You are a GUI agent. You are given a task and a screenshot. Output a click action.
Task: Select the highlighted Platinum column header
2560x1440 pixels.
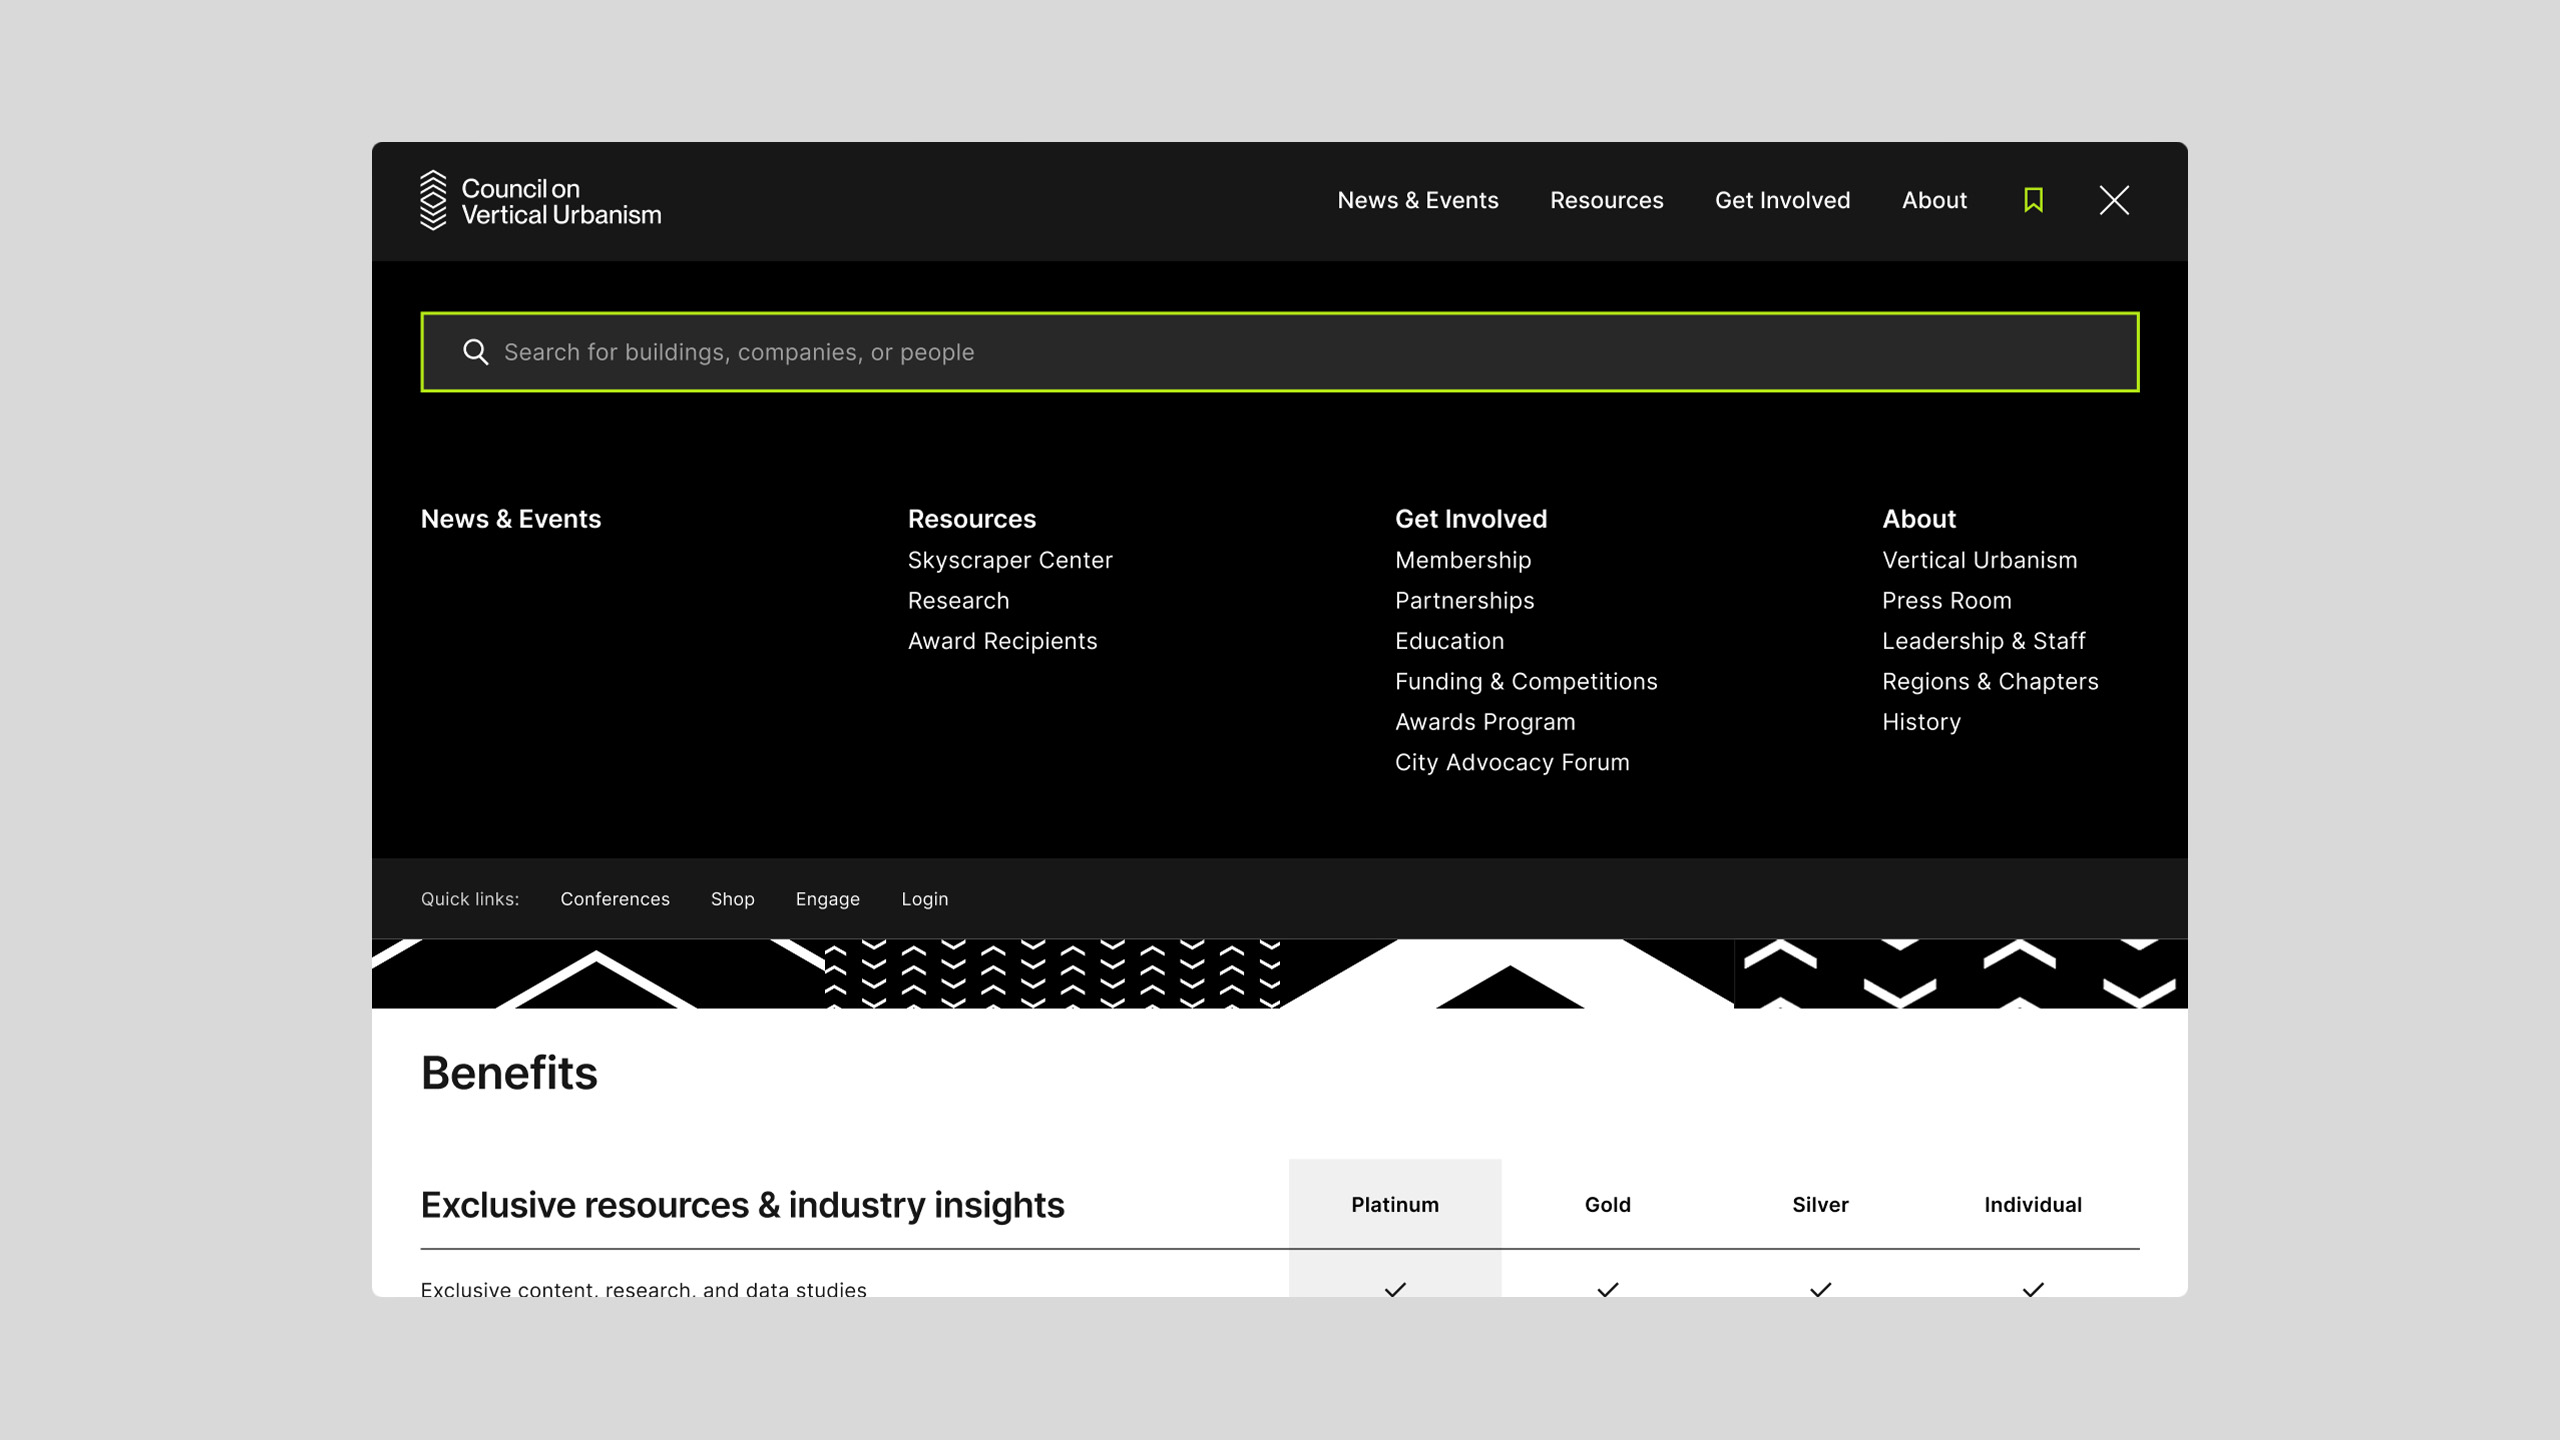point(1396,1204)
